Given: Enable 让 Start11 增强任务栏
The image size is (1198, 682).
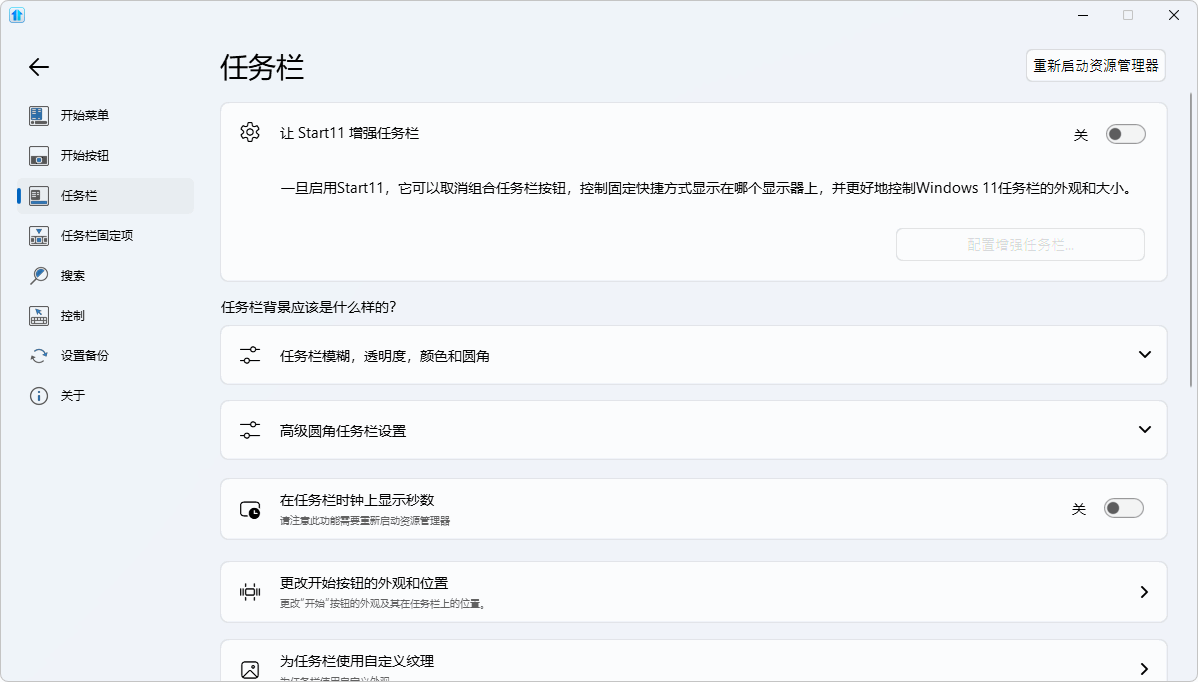Looking at the screenshot, I should tap(1125, 132).
